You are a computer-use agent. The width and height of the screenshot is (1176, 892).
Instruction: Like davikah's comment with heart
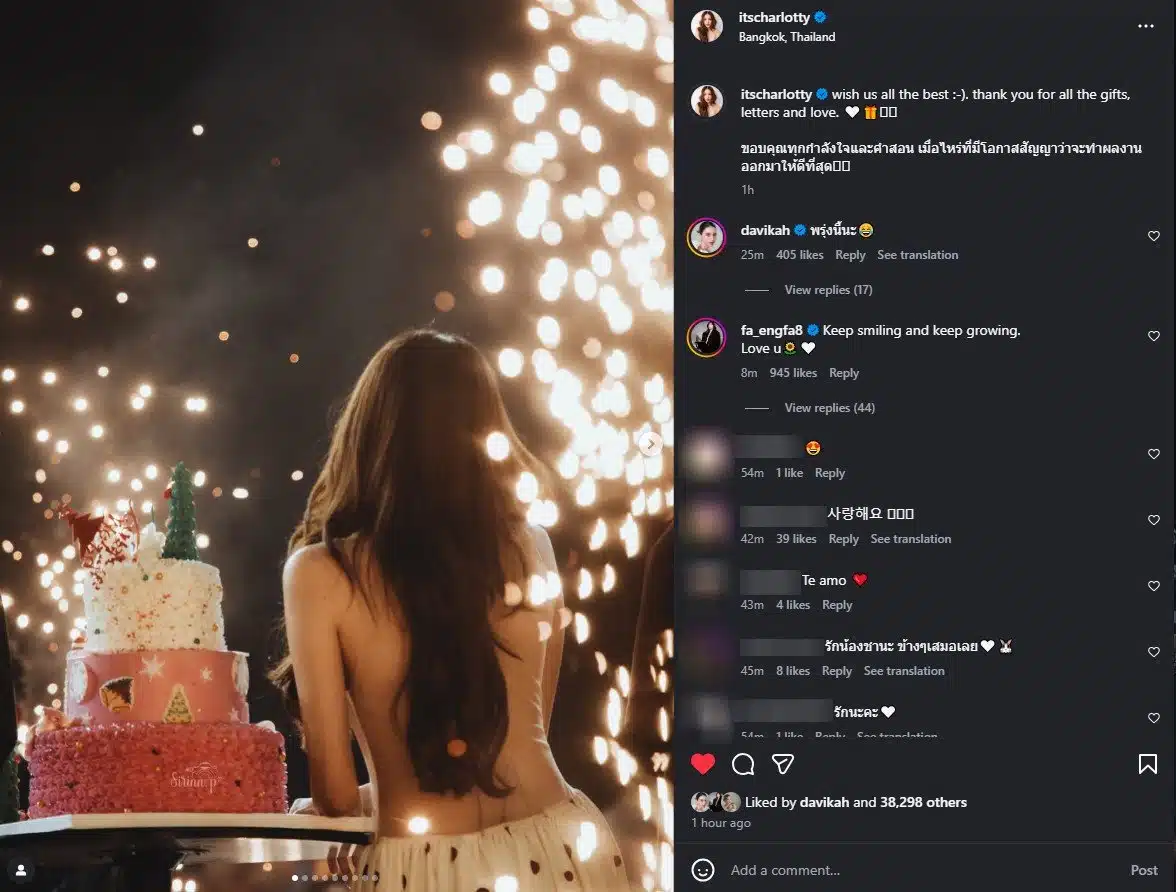[x=1154, y=237]
